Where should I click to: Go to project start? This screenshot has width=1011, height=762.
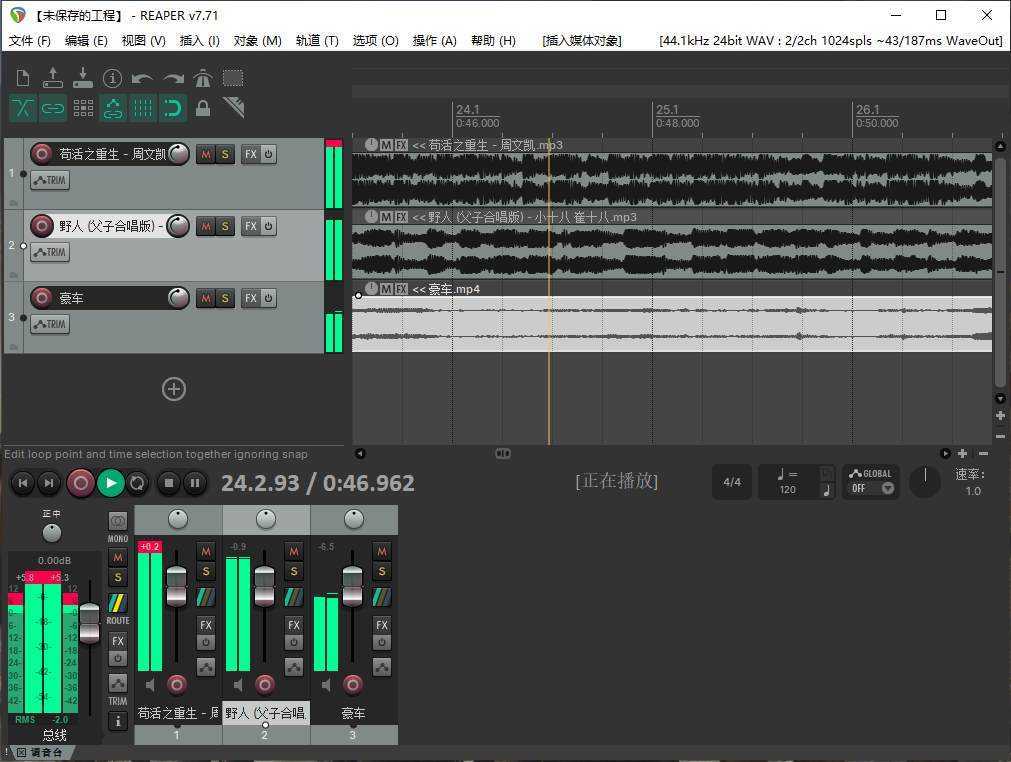[x=23, y=483]
